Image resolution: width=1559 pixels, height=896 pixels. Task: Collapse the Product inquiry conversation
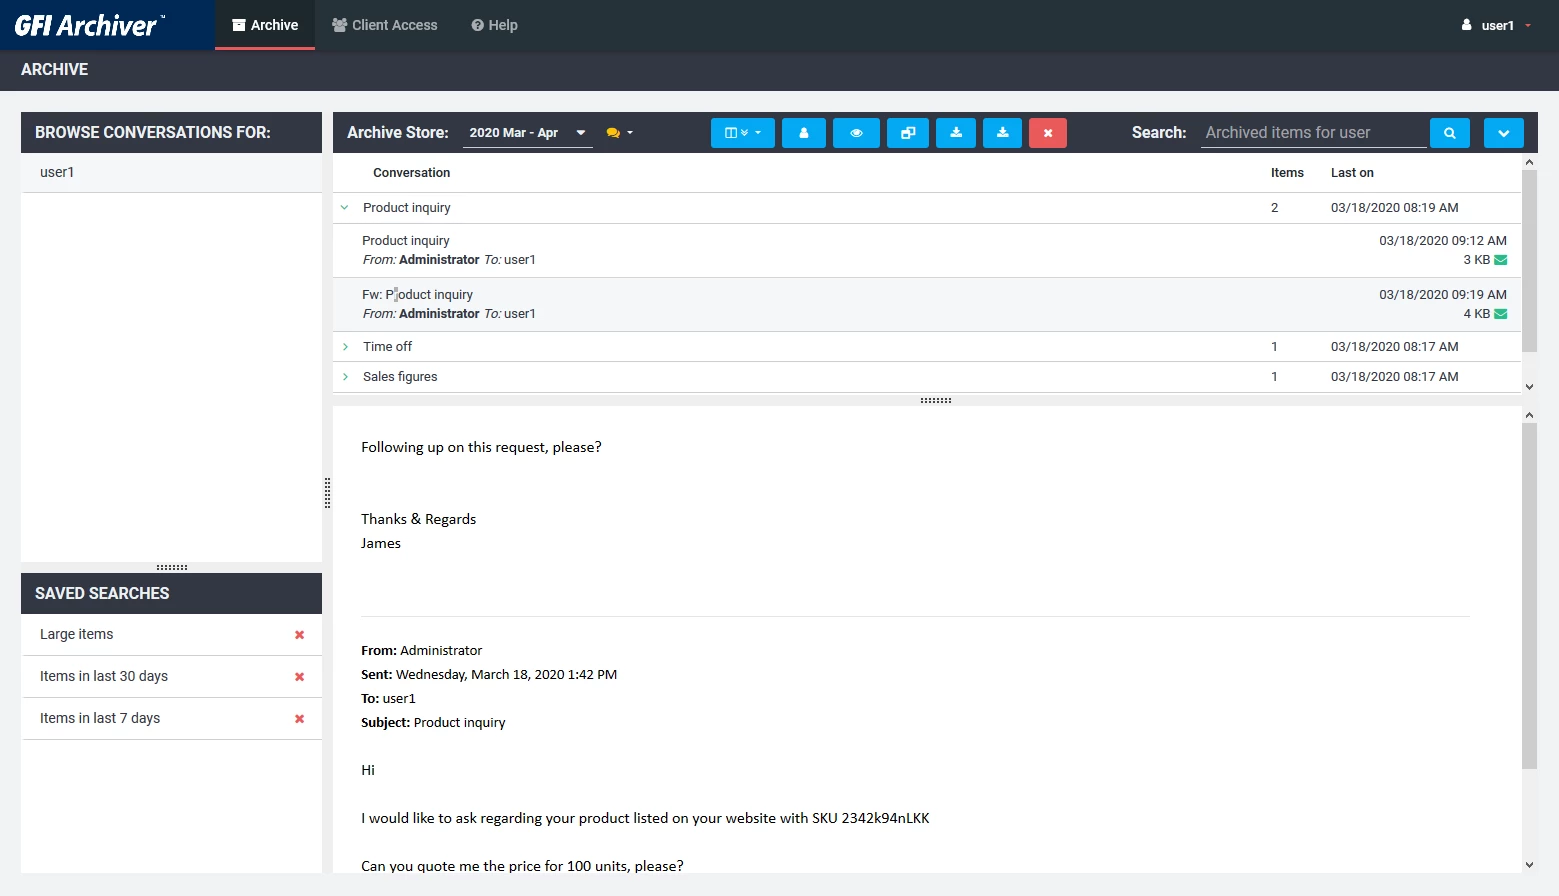point(345,207)
